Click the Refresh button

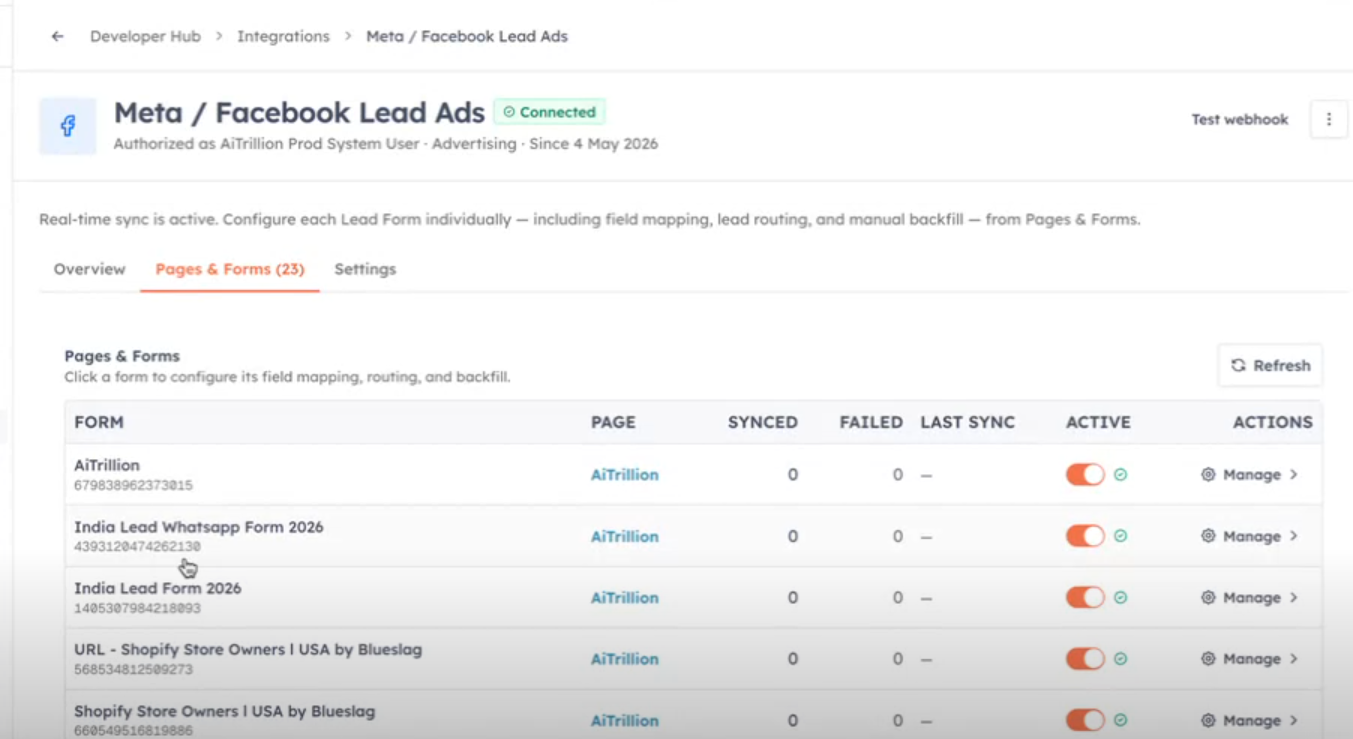pyautogui.click(x=1270, y=366)
